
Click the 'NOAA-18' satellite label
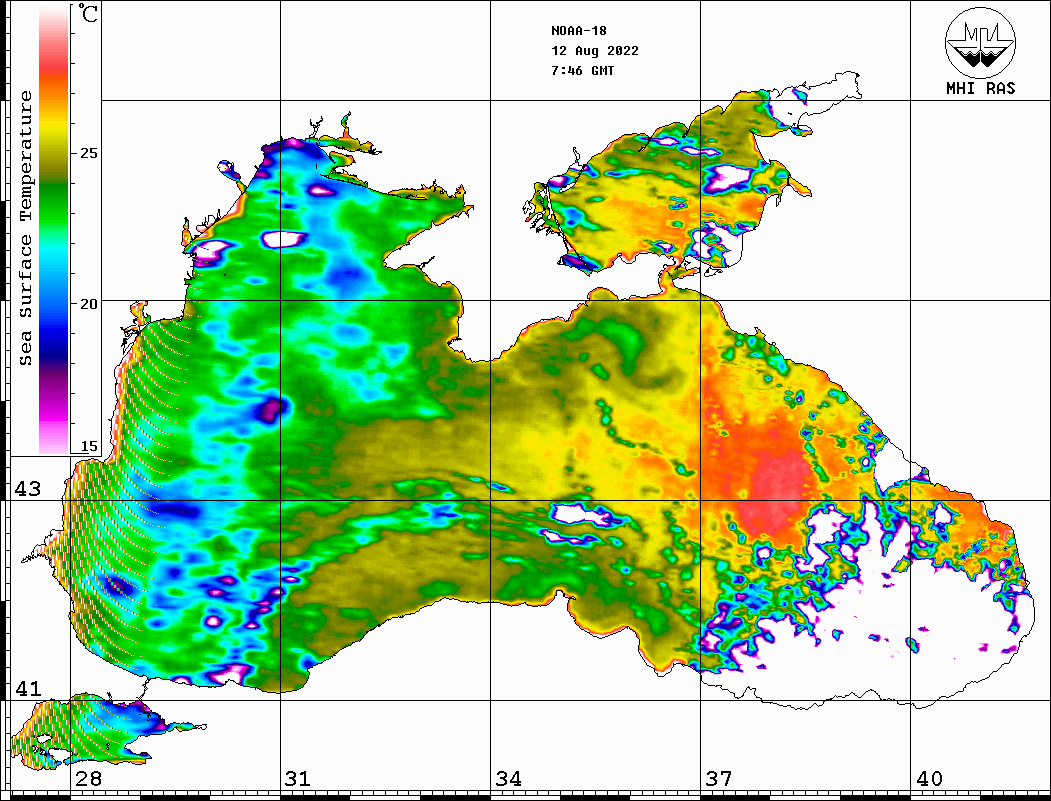[x=578, y=31]
